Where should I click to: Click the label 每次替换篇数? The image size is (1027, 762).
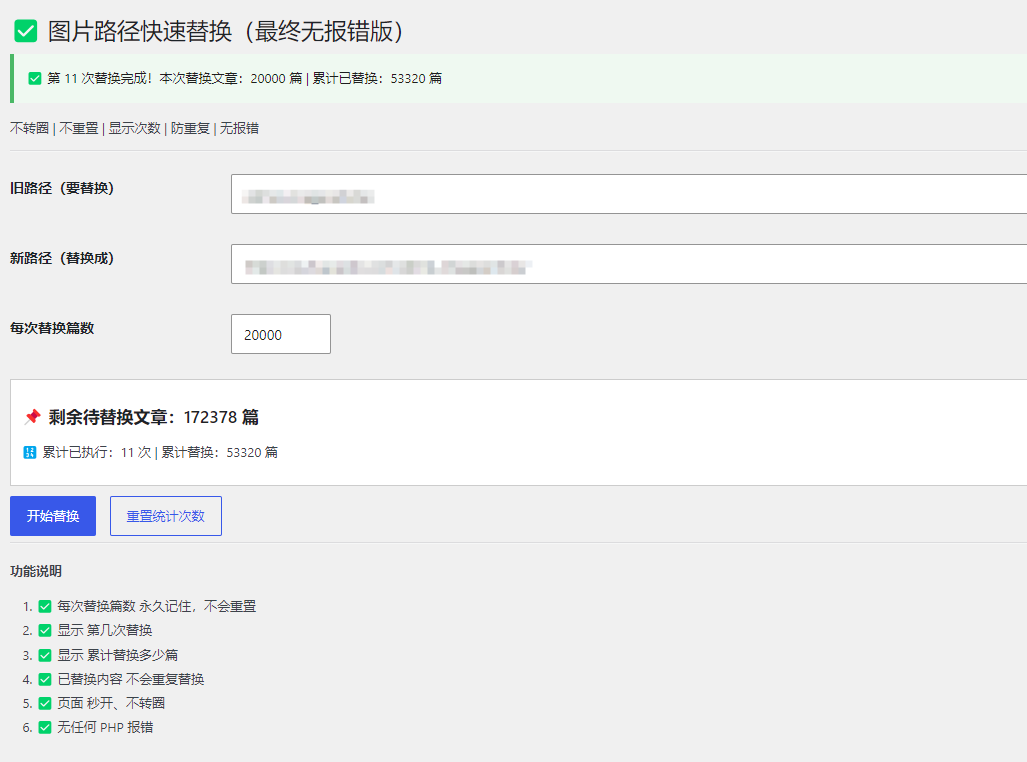pos(52,328)
